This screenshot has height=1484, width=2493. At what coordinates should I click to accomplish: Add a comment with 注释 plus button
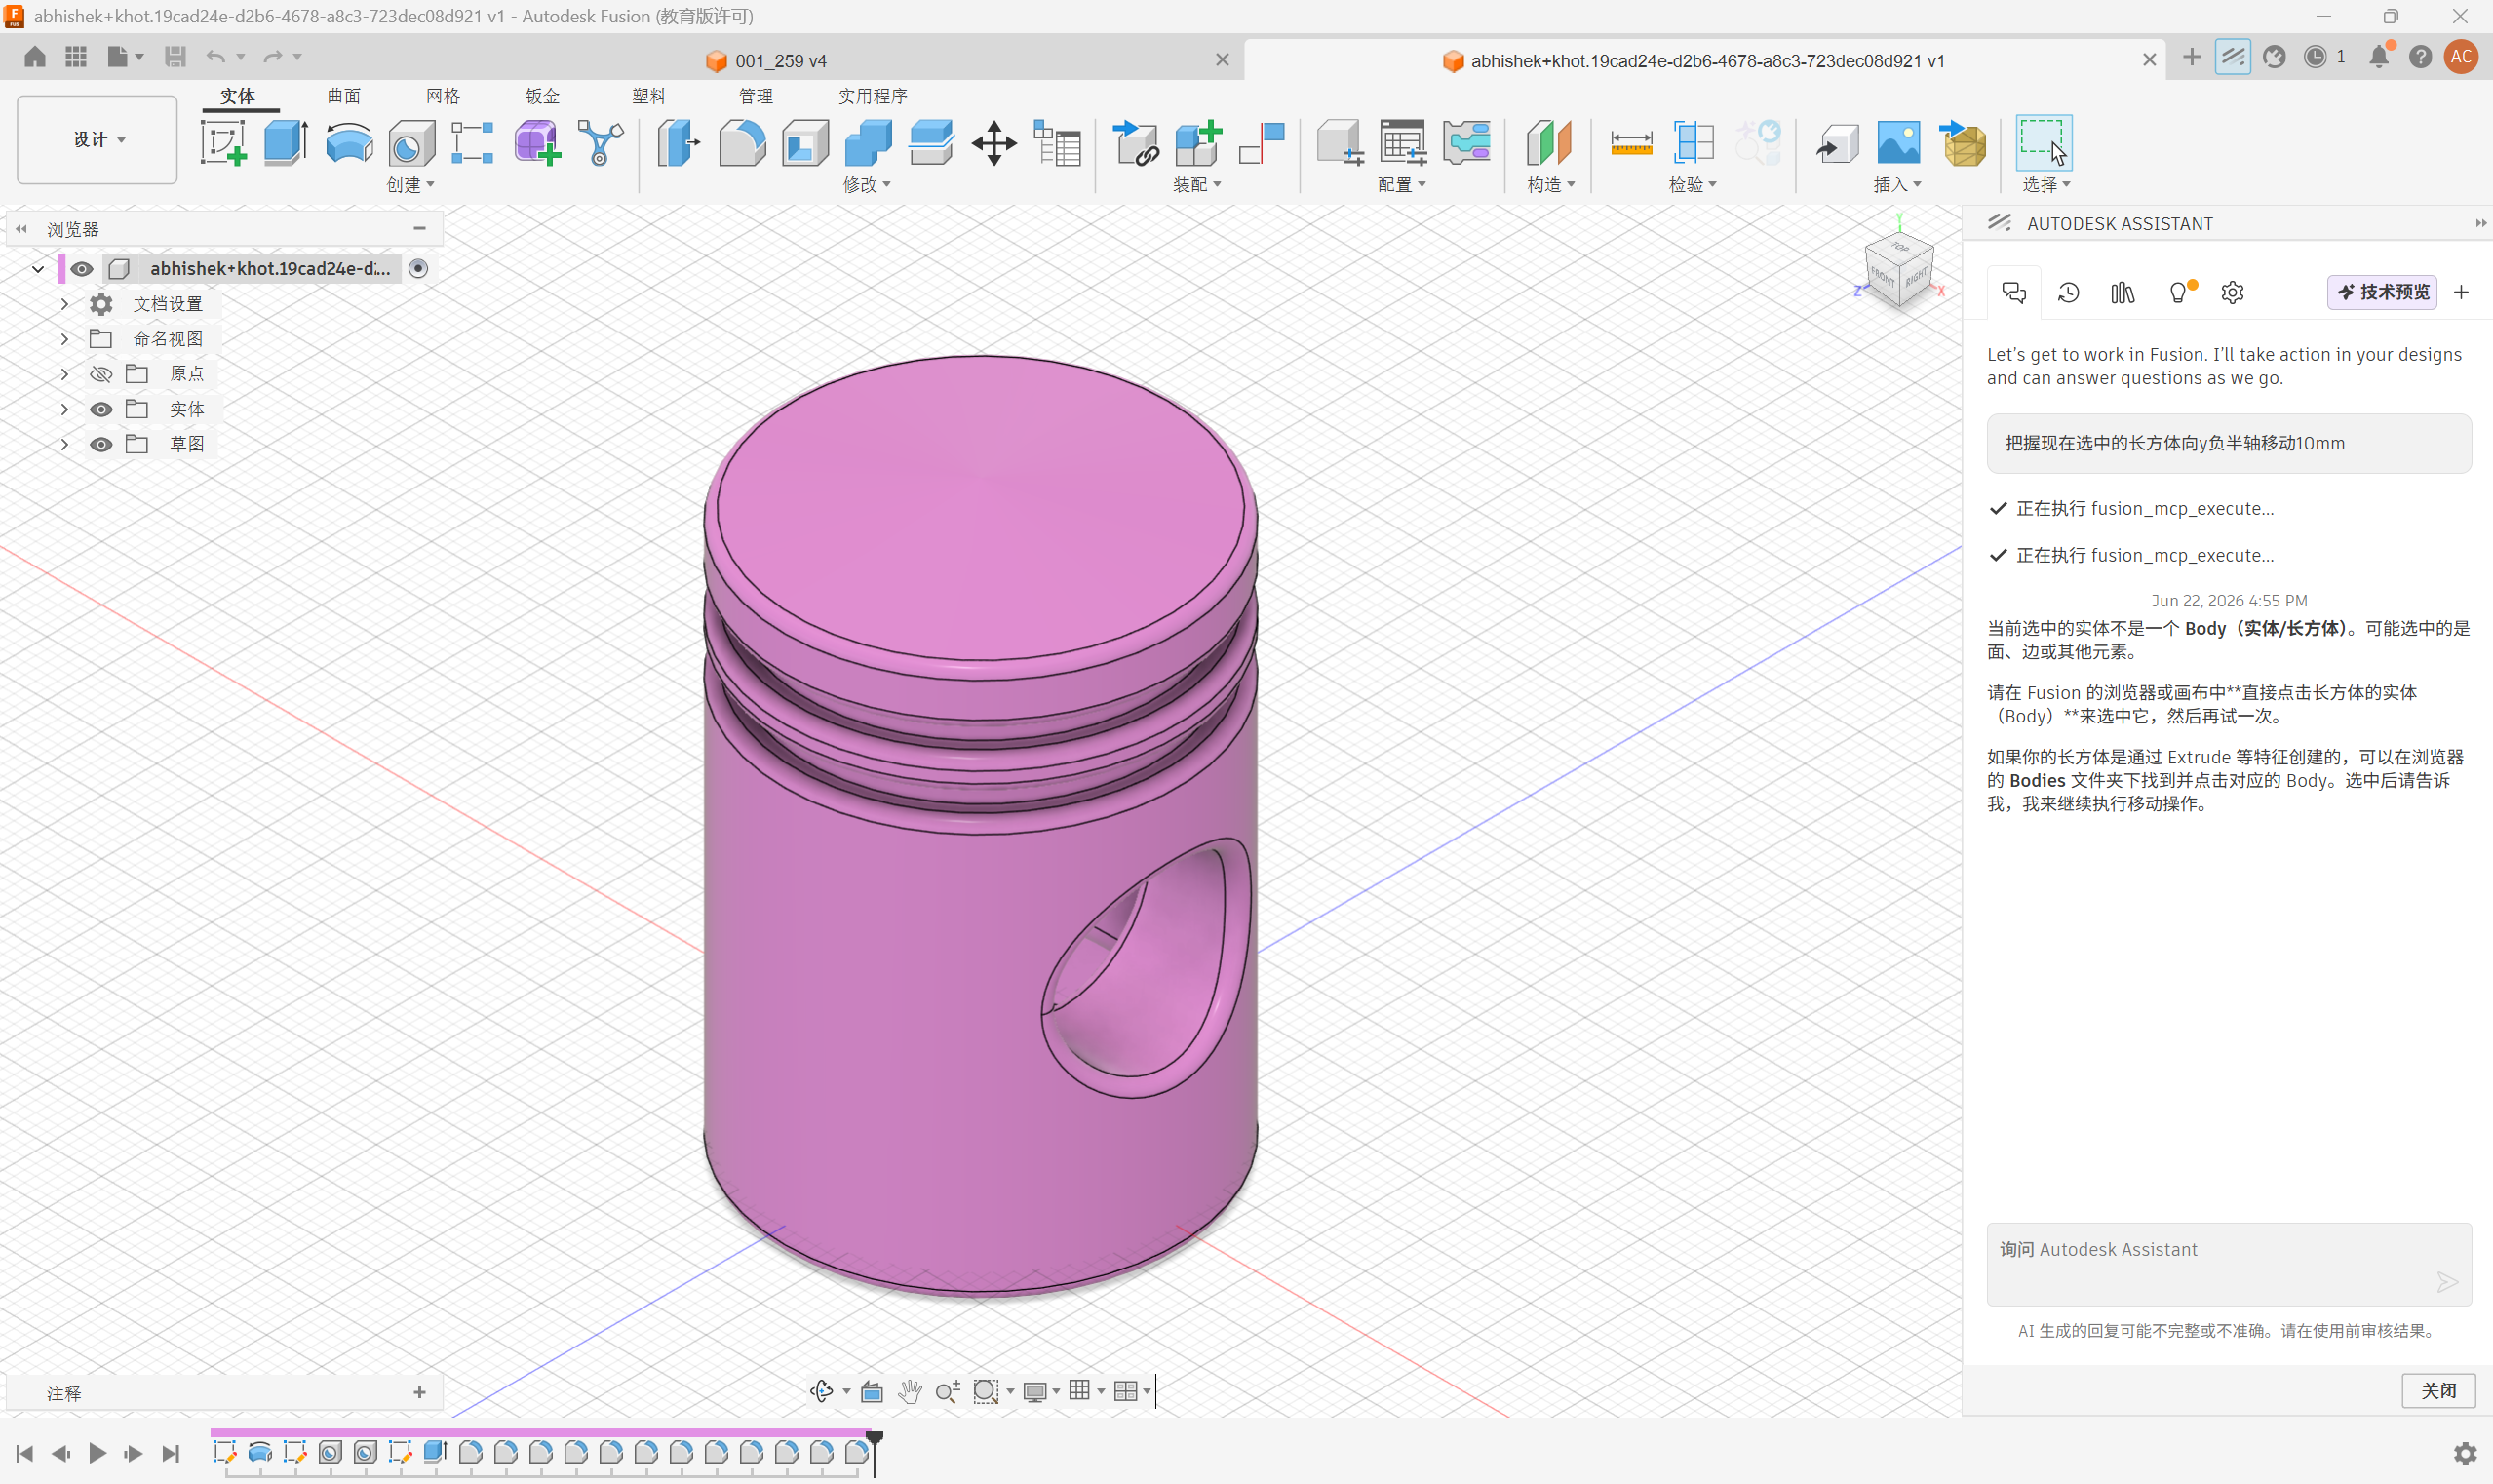tap(419, 1392)
